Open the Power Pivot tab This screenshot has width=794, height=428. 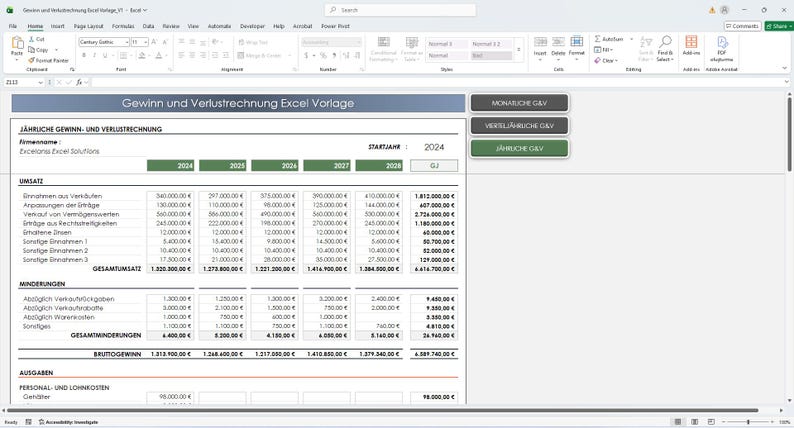pyautogui.click(x=335, y=26)
